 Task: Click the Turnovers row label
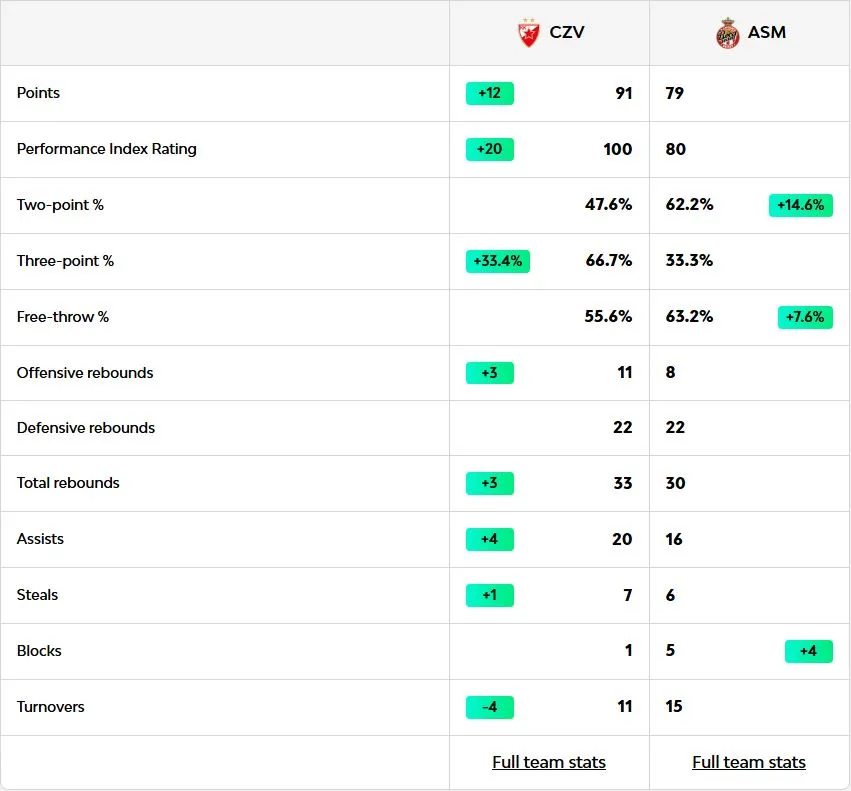[x=50, y=707]
